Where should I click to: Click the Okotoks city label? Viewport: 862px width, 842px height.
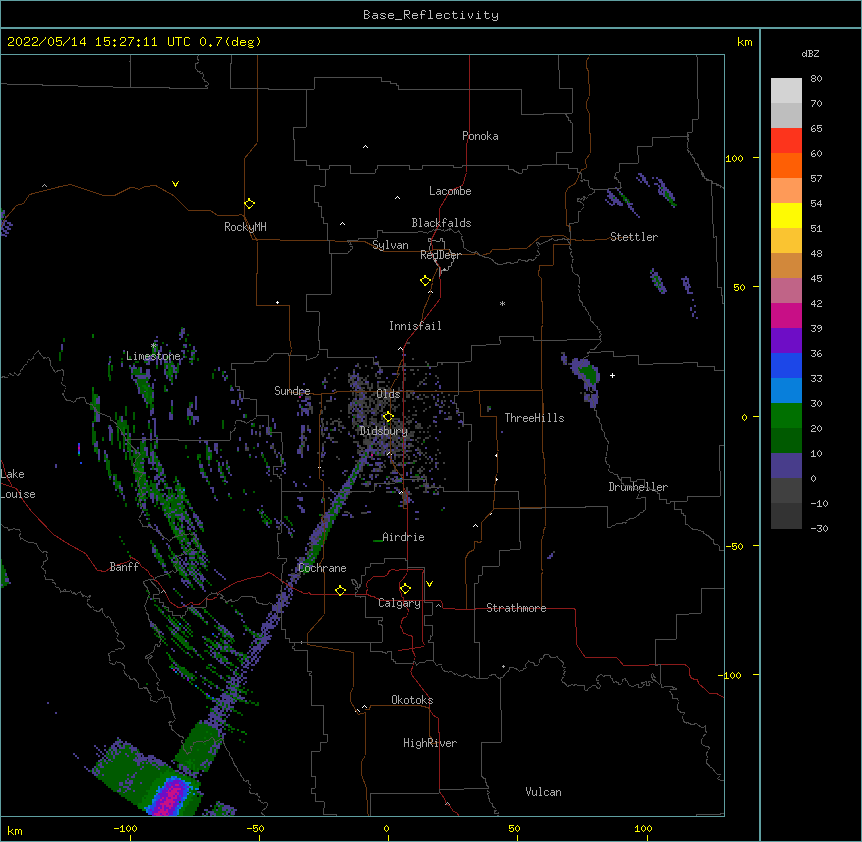click(x=412, y=700)
